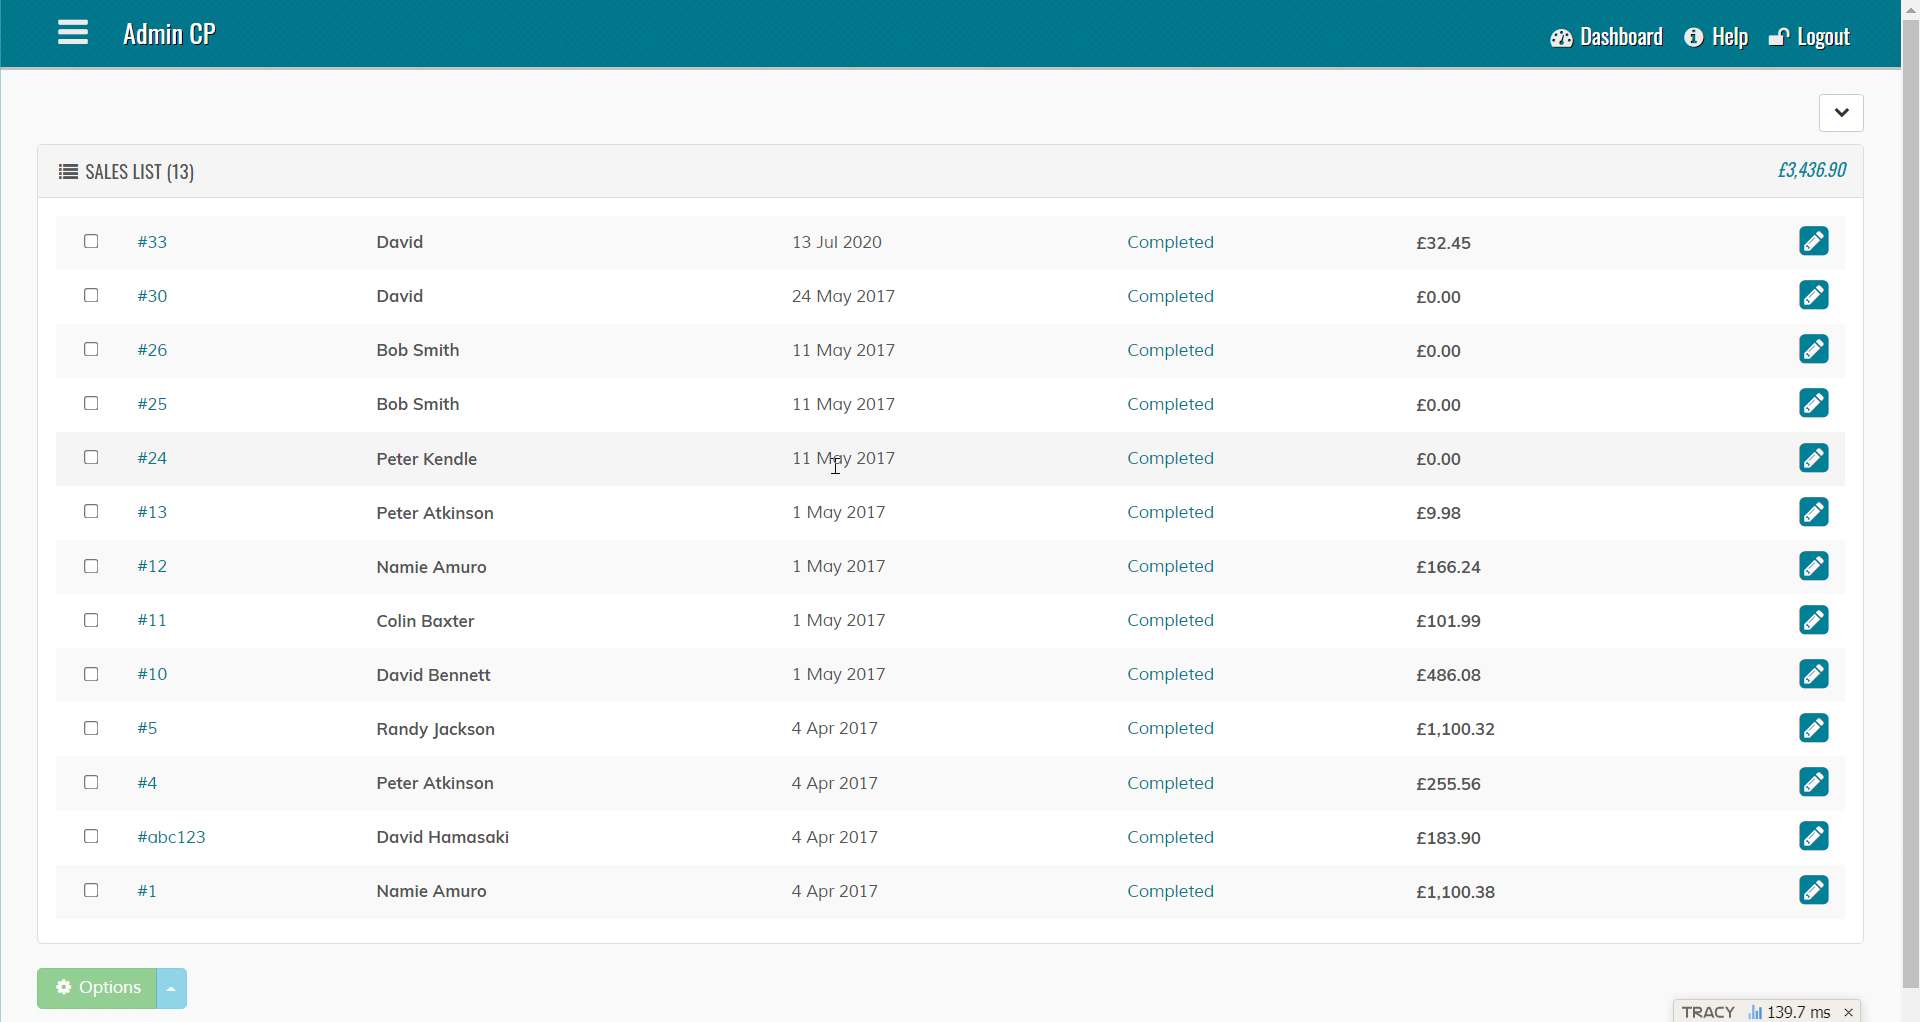This screenshot has width=1920, height=1022.
Task: Select the checkbox for sale #1
Action: point(91,890)
